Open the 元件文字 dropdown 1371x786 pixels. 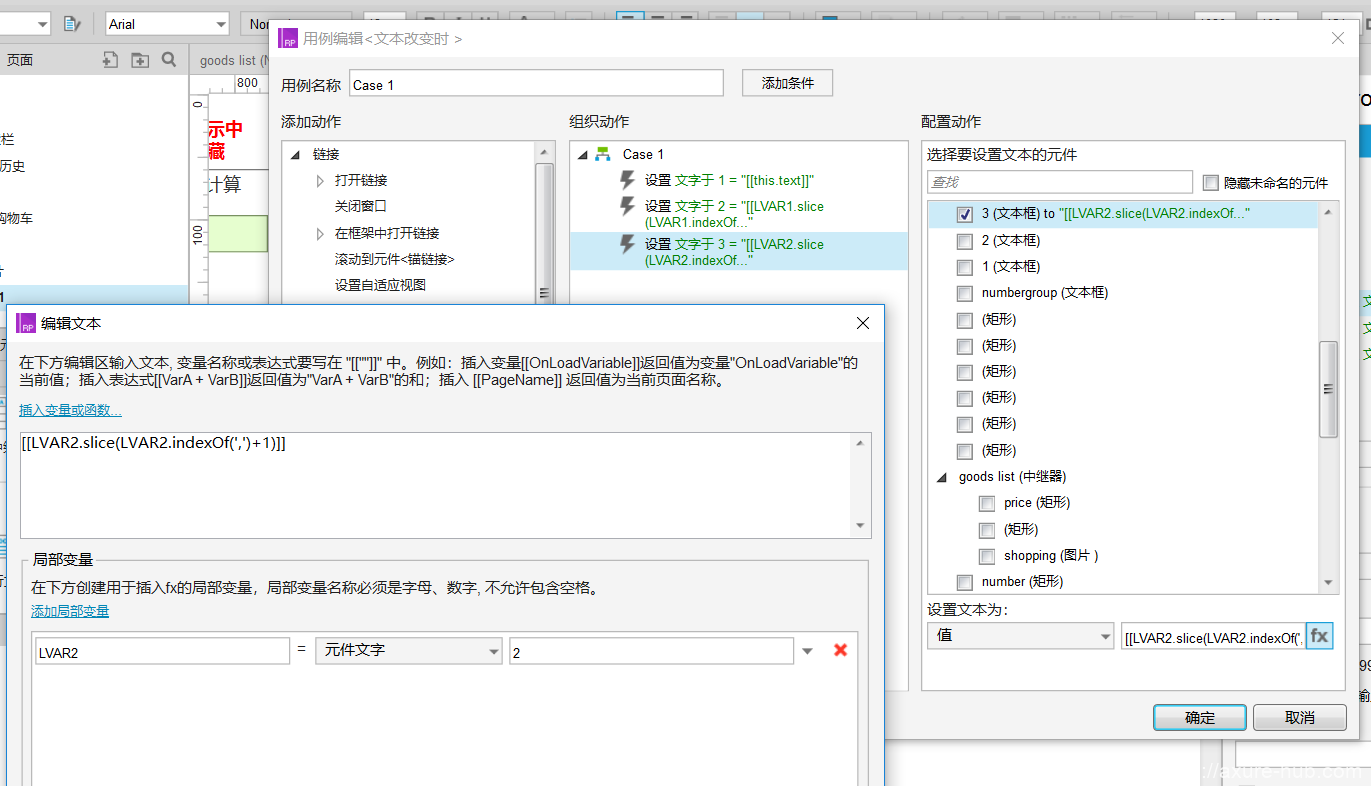point(409,651)
